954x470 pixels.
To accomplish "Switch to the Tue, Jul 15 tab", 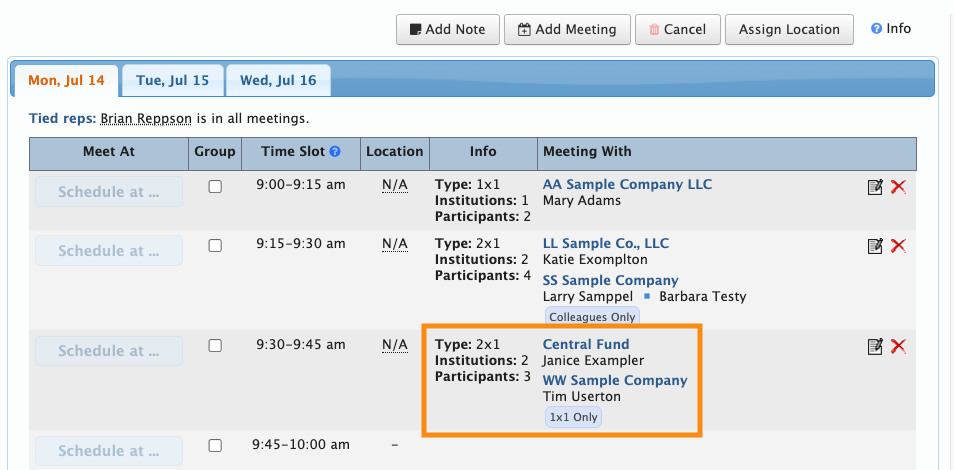I will (x=173, y=80).
